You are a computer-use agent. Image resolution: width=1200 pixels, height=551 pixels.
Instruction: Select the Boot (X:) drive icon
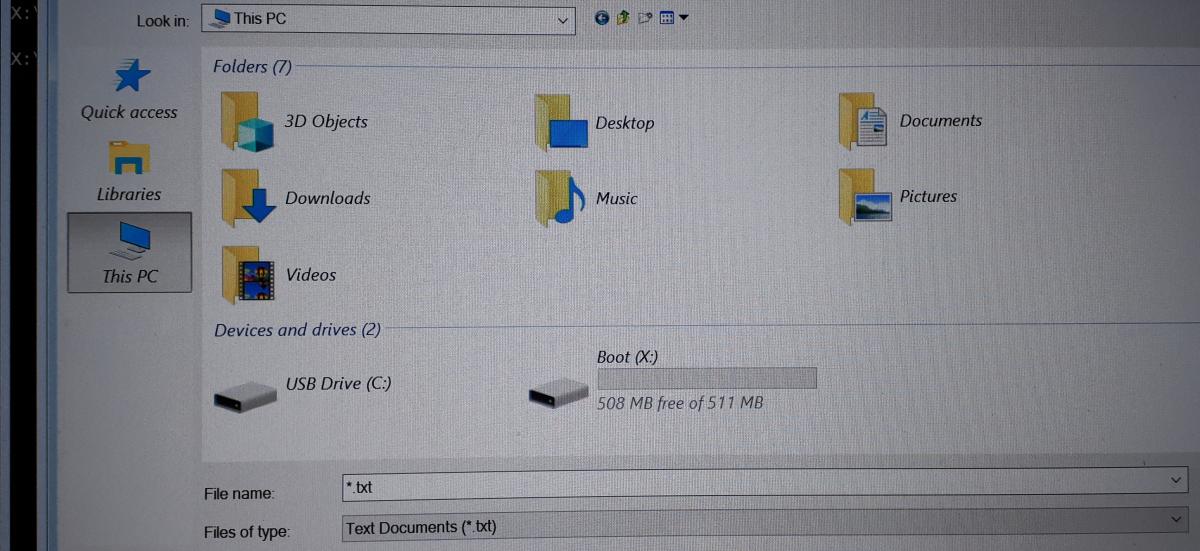point(558,392)
